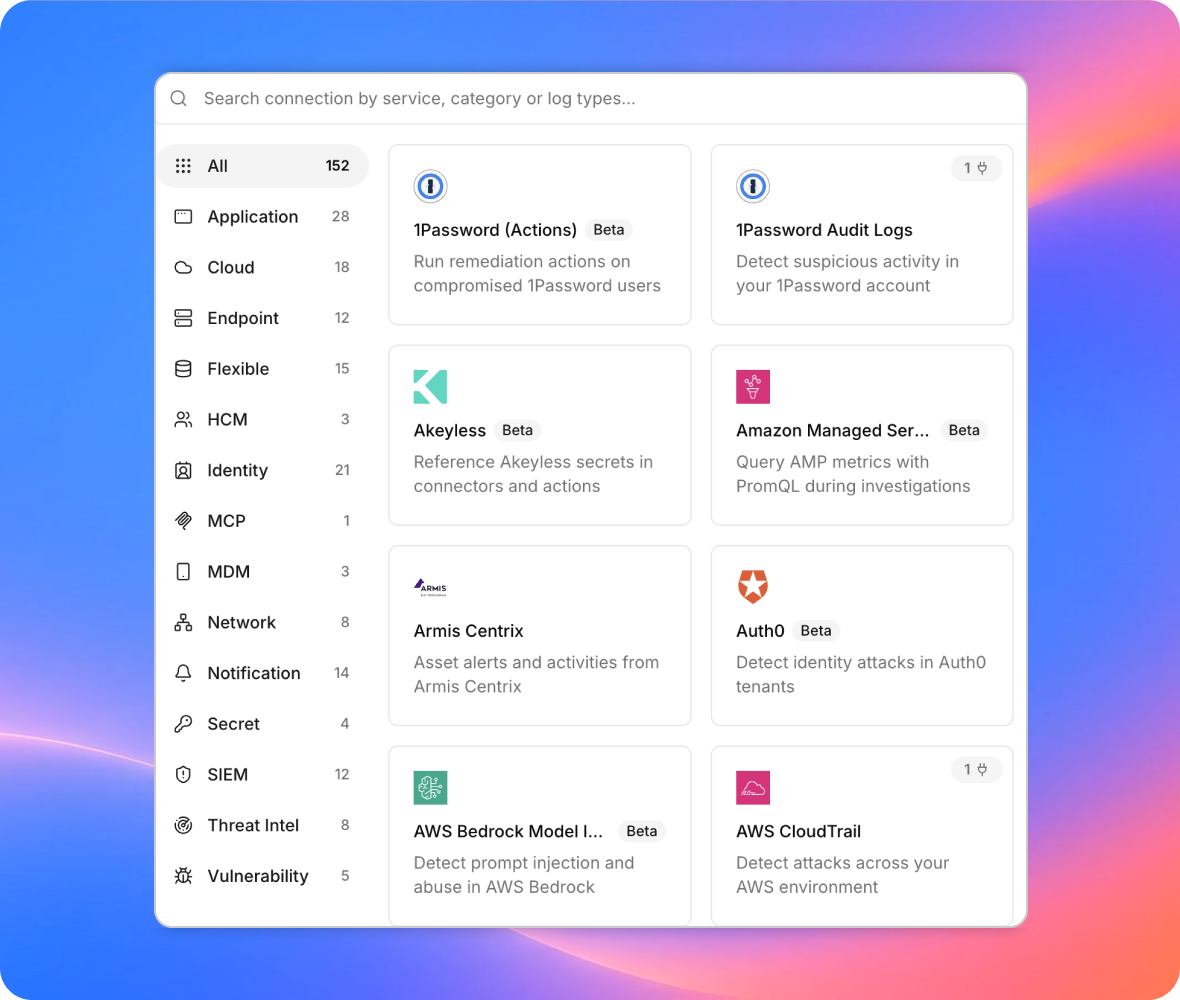Click 'Reference Akeyless secrets' description

(x=533, y=474)
